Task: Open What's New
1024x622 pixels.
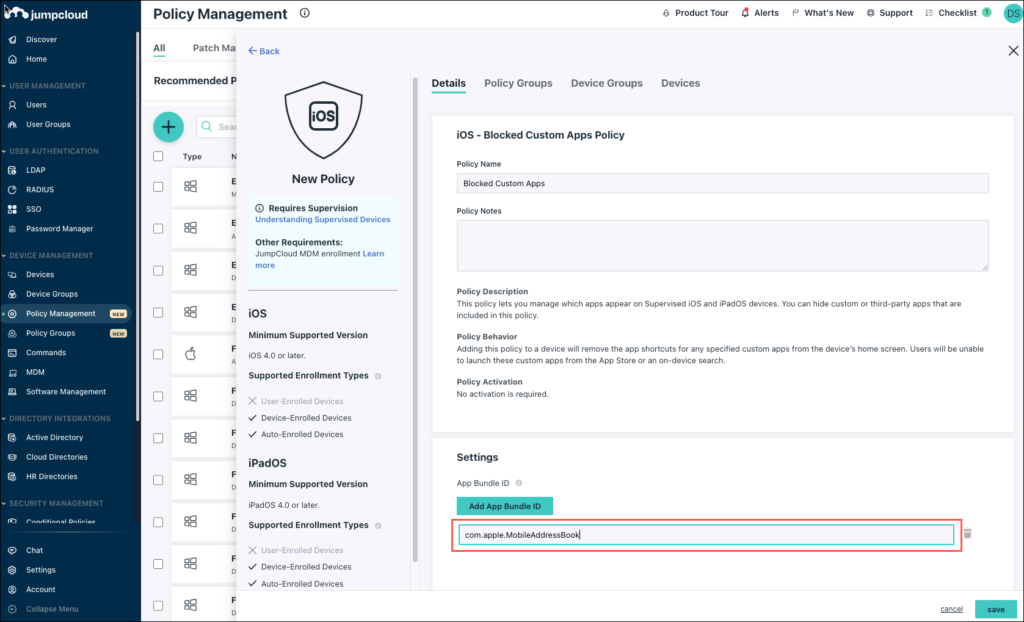Action: pyautogui.click(x=822, y=13)
